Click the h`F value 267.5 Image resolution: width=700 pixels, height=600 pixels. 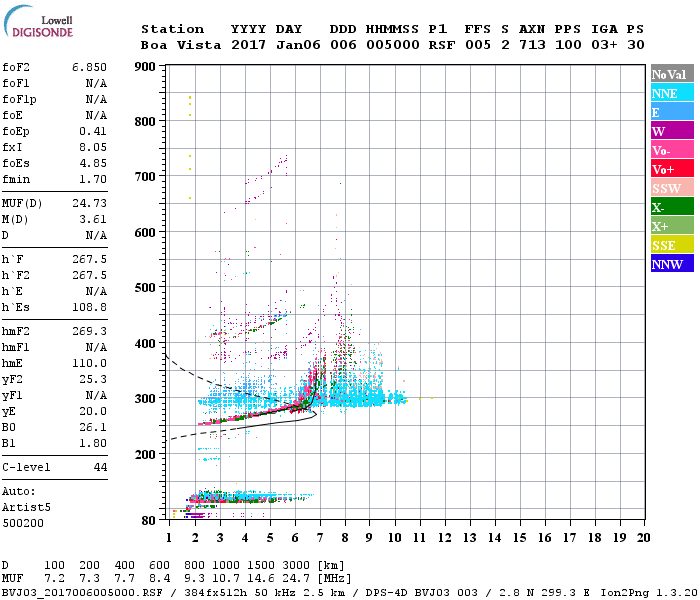point(90,259)
